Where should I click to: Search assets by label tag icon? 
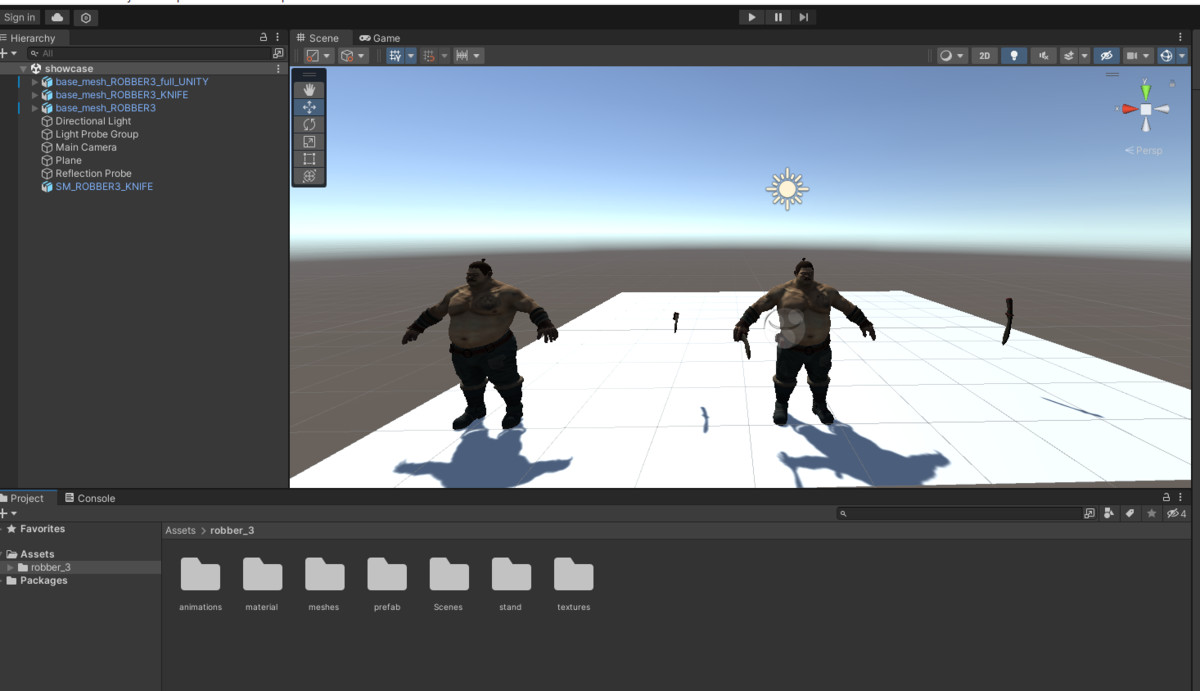tap(1129, 513)
